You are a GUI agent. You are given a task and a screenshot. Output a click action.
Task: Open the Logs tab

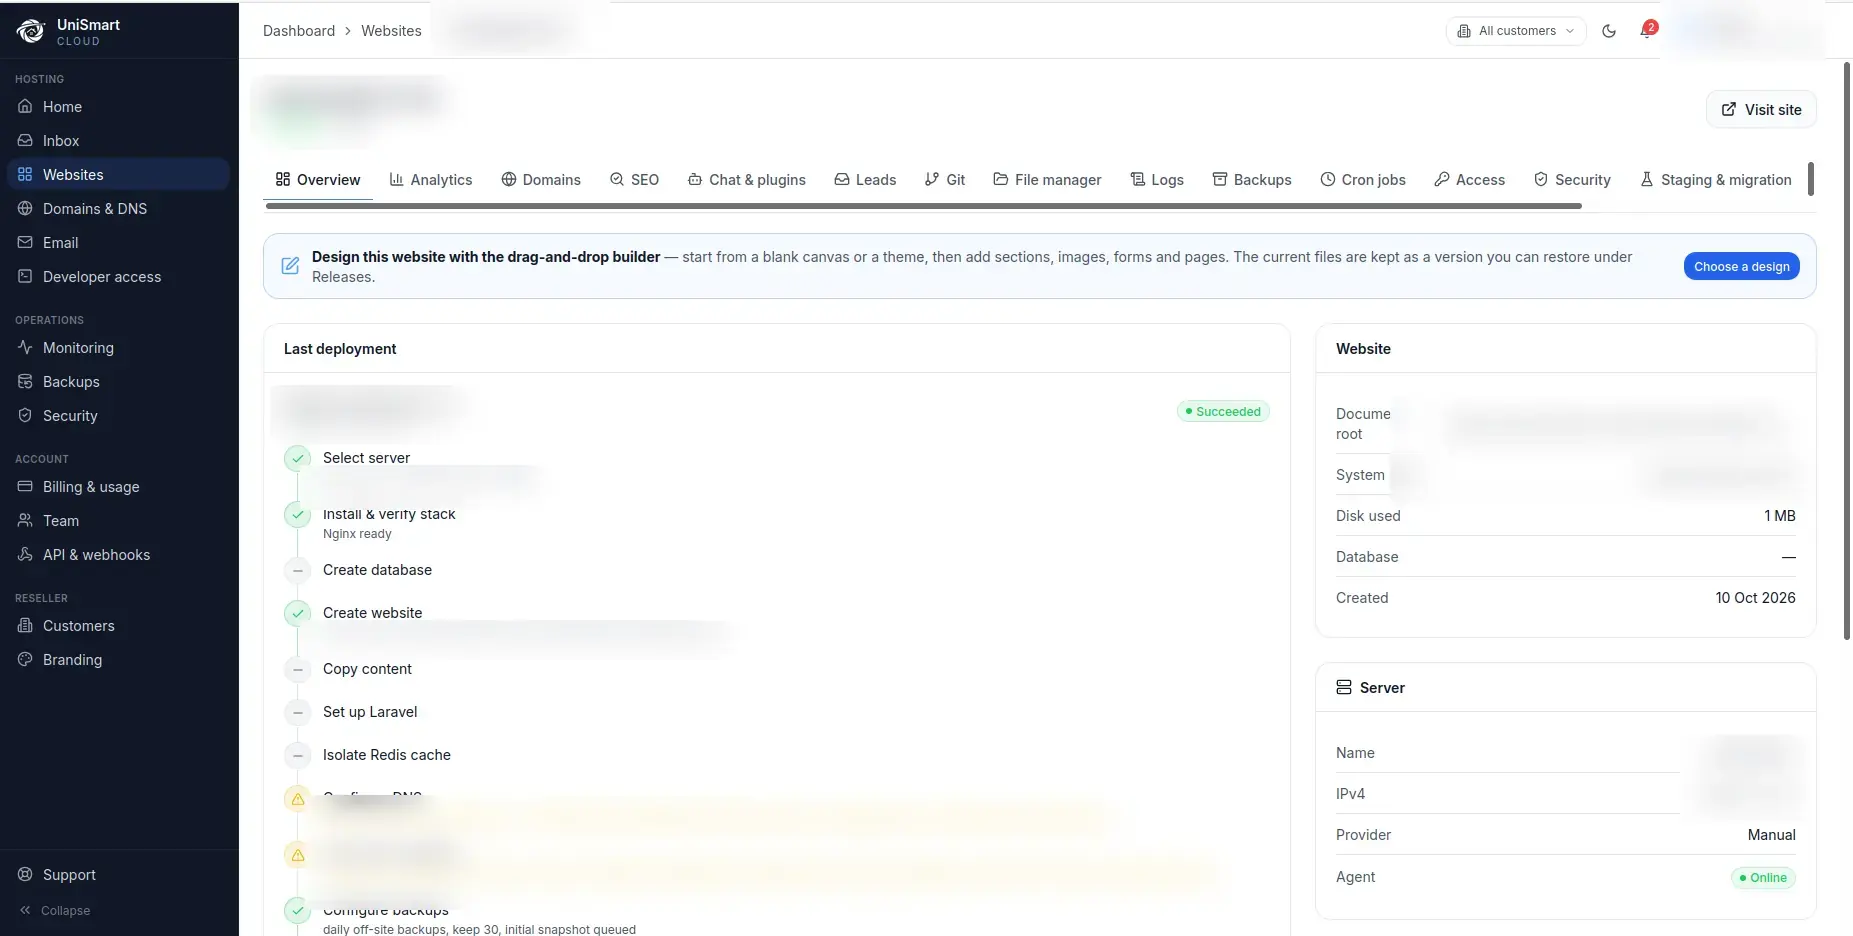click(1157, 180)
